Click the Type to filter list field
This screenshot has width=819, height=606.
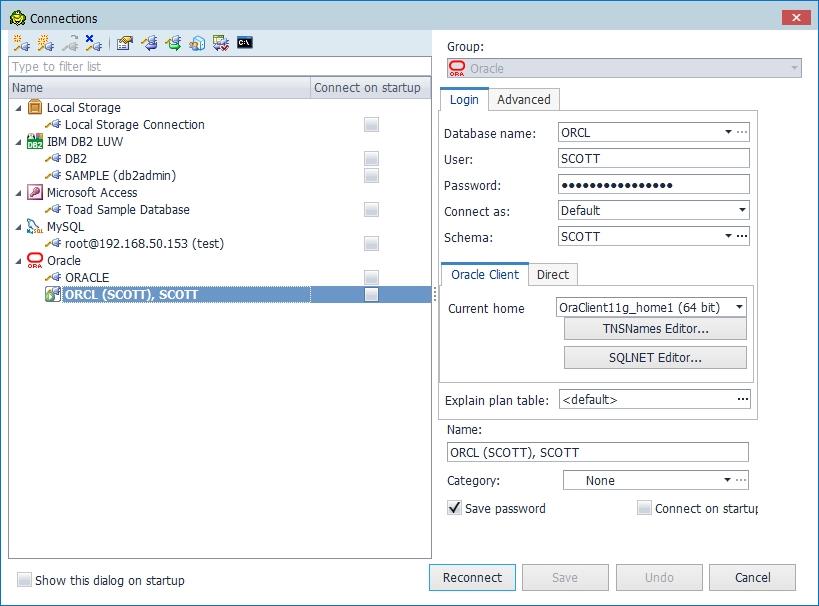(220, 67)
